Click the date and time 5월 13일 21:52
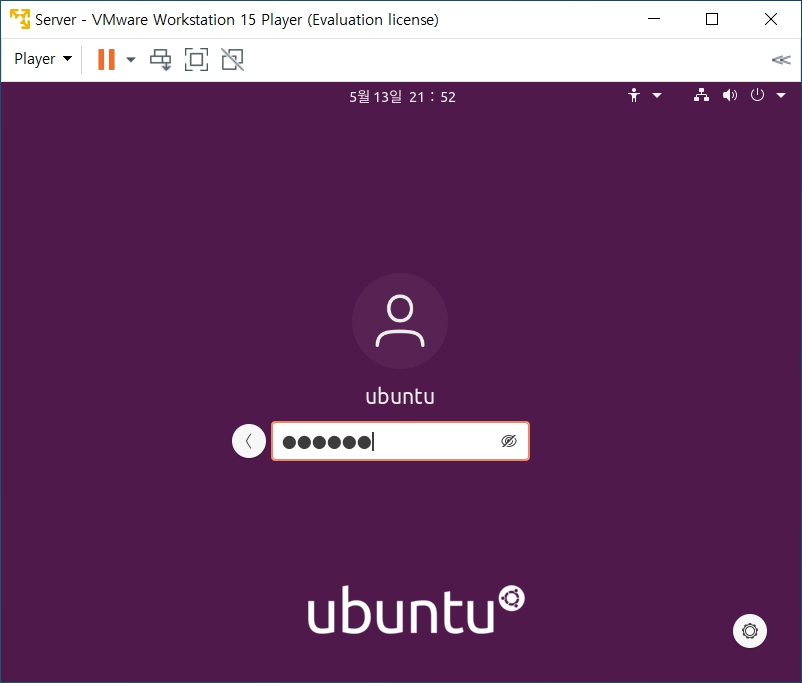 (x=402, y=97)
